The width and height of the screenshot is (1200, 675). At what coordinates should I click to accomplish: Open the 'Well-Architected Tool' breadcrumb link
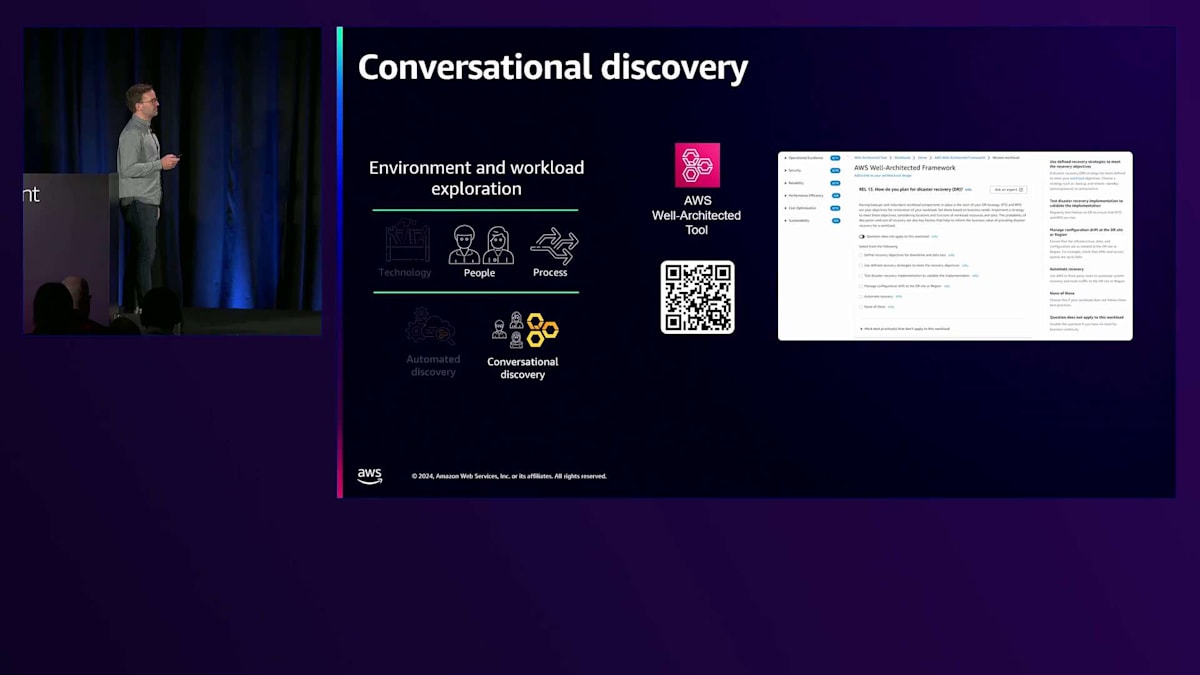(x=871, y=158)
